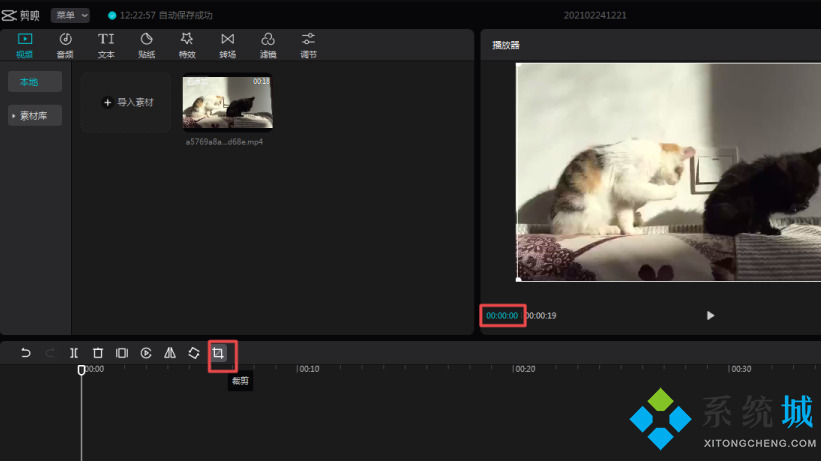Open the 视频 (Video) media tab
Viewport: 821px width, 461px height.
pyautogui.click(x=25, y=45)
